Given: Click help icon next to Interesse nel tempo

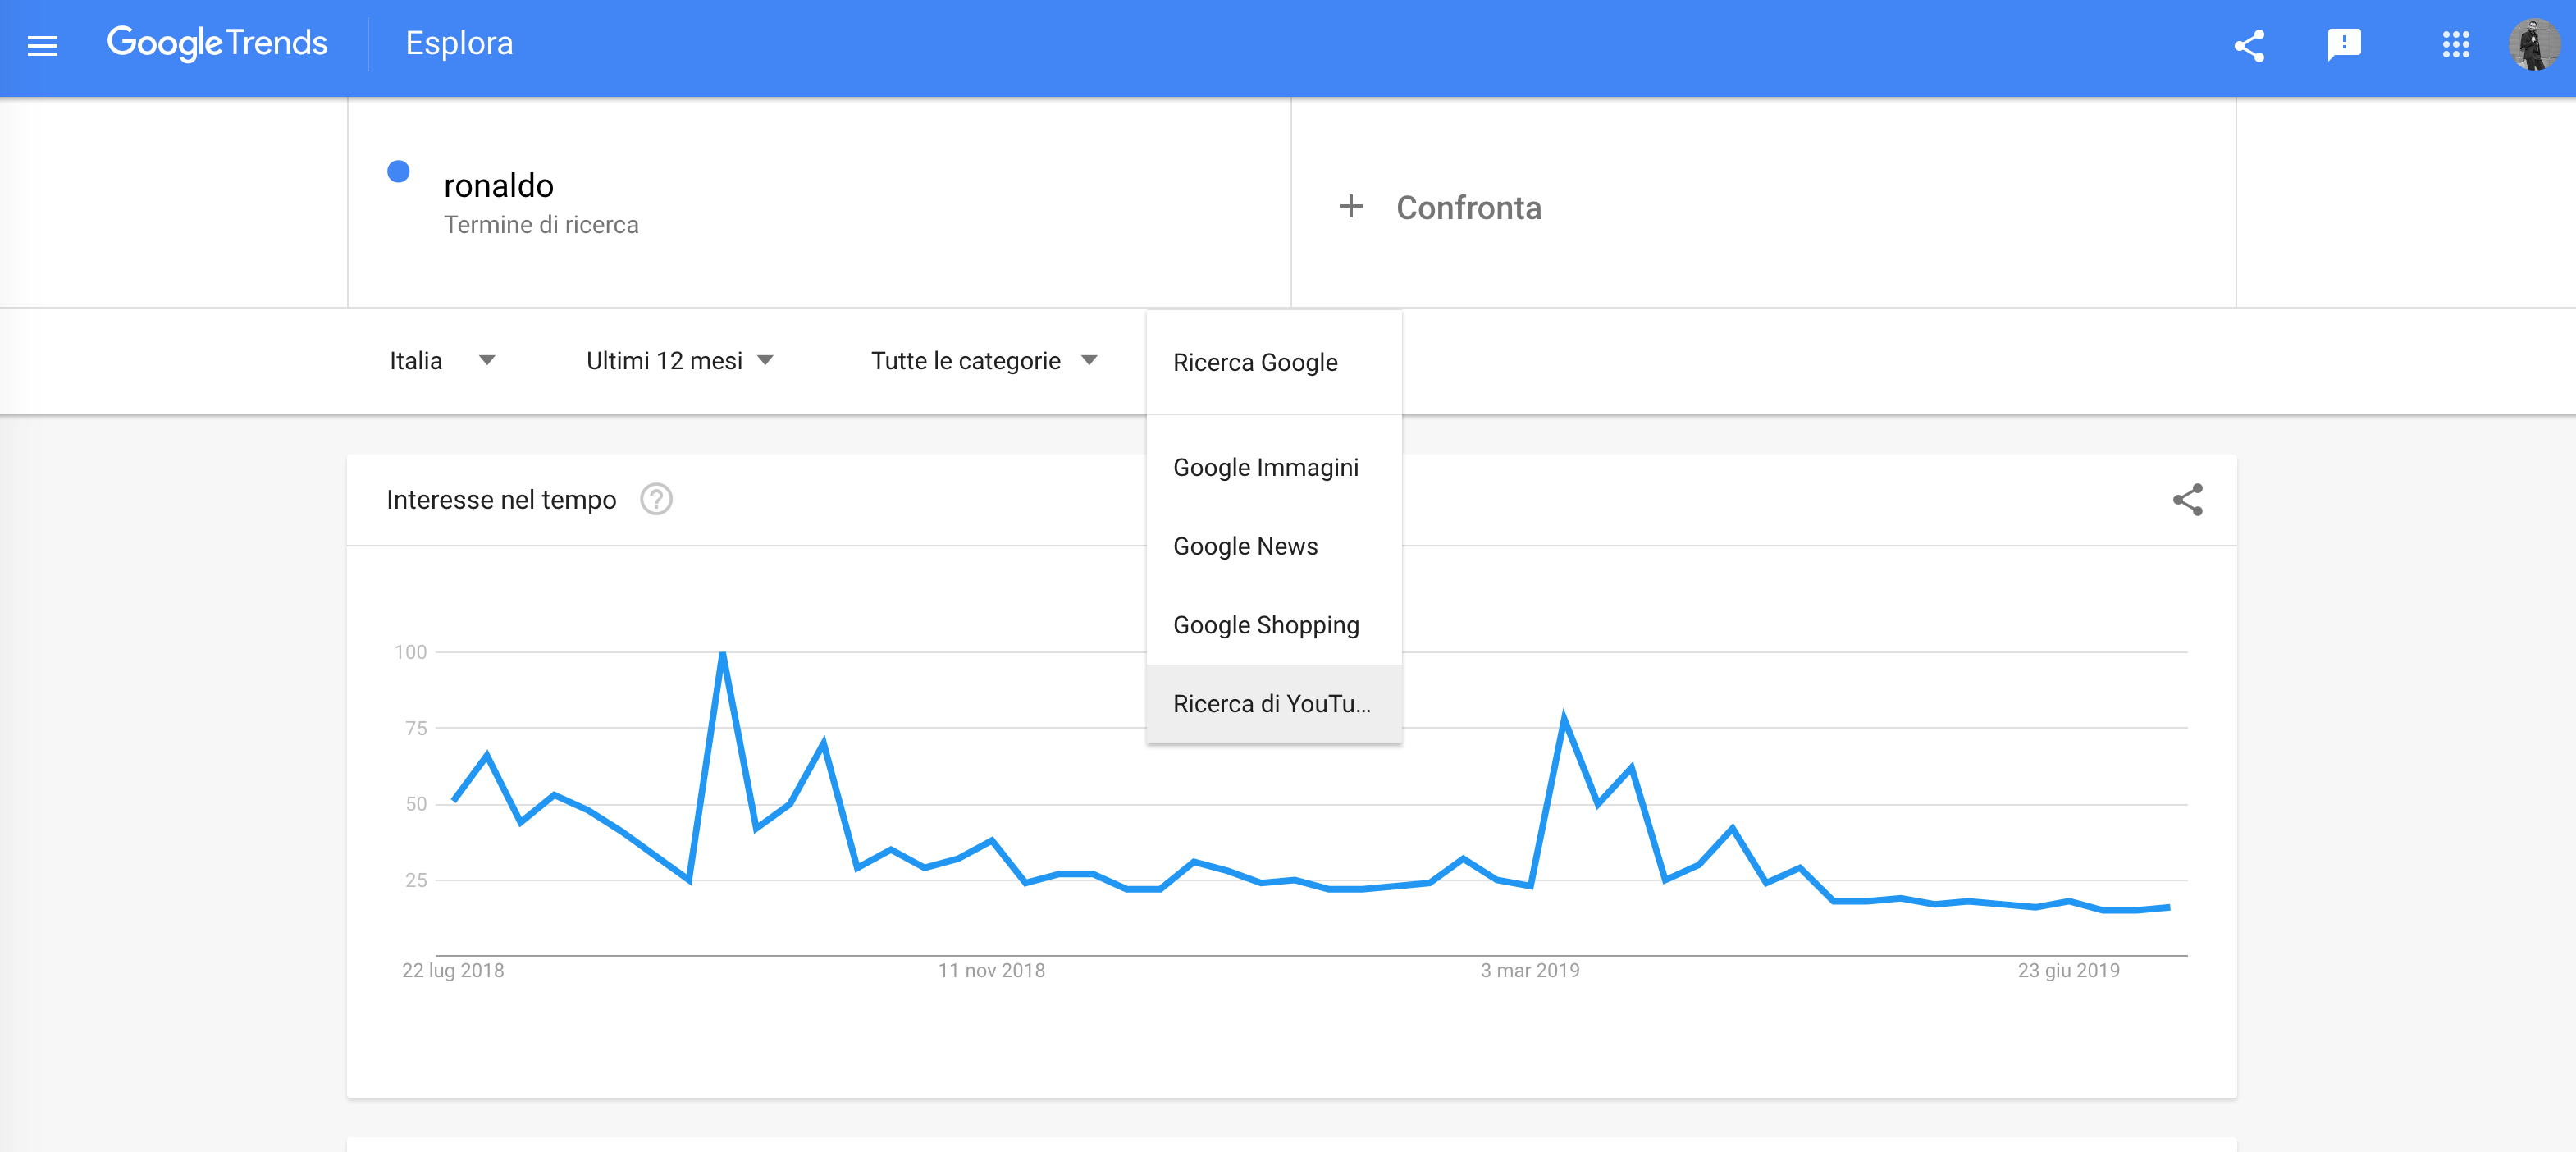Looking at the screenshot, I should coord(656,499).
